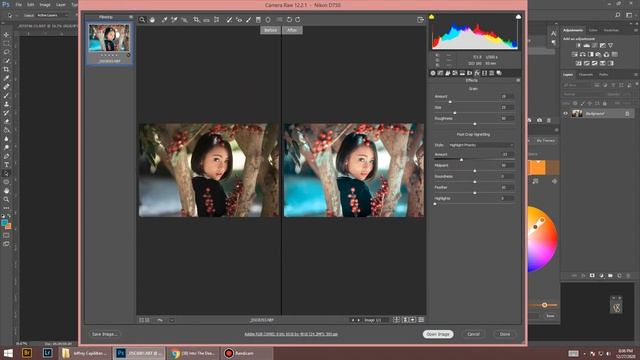Select the Radial Filter tool
Screen dimensions: 640x360
pos(268,20)
